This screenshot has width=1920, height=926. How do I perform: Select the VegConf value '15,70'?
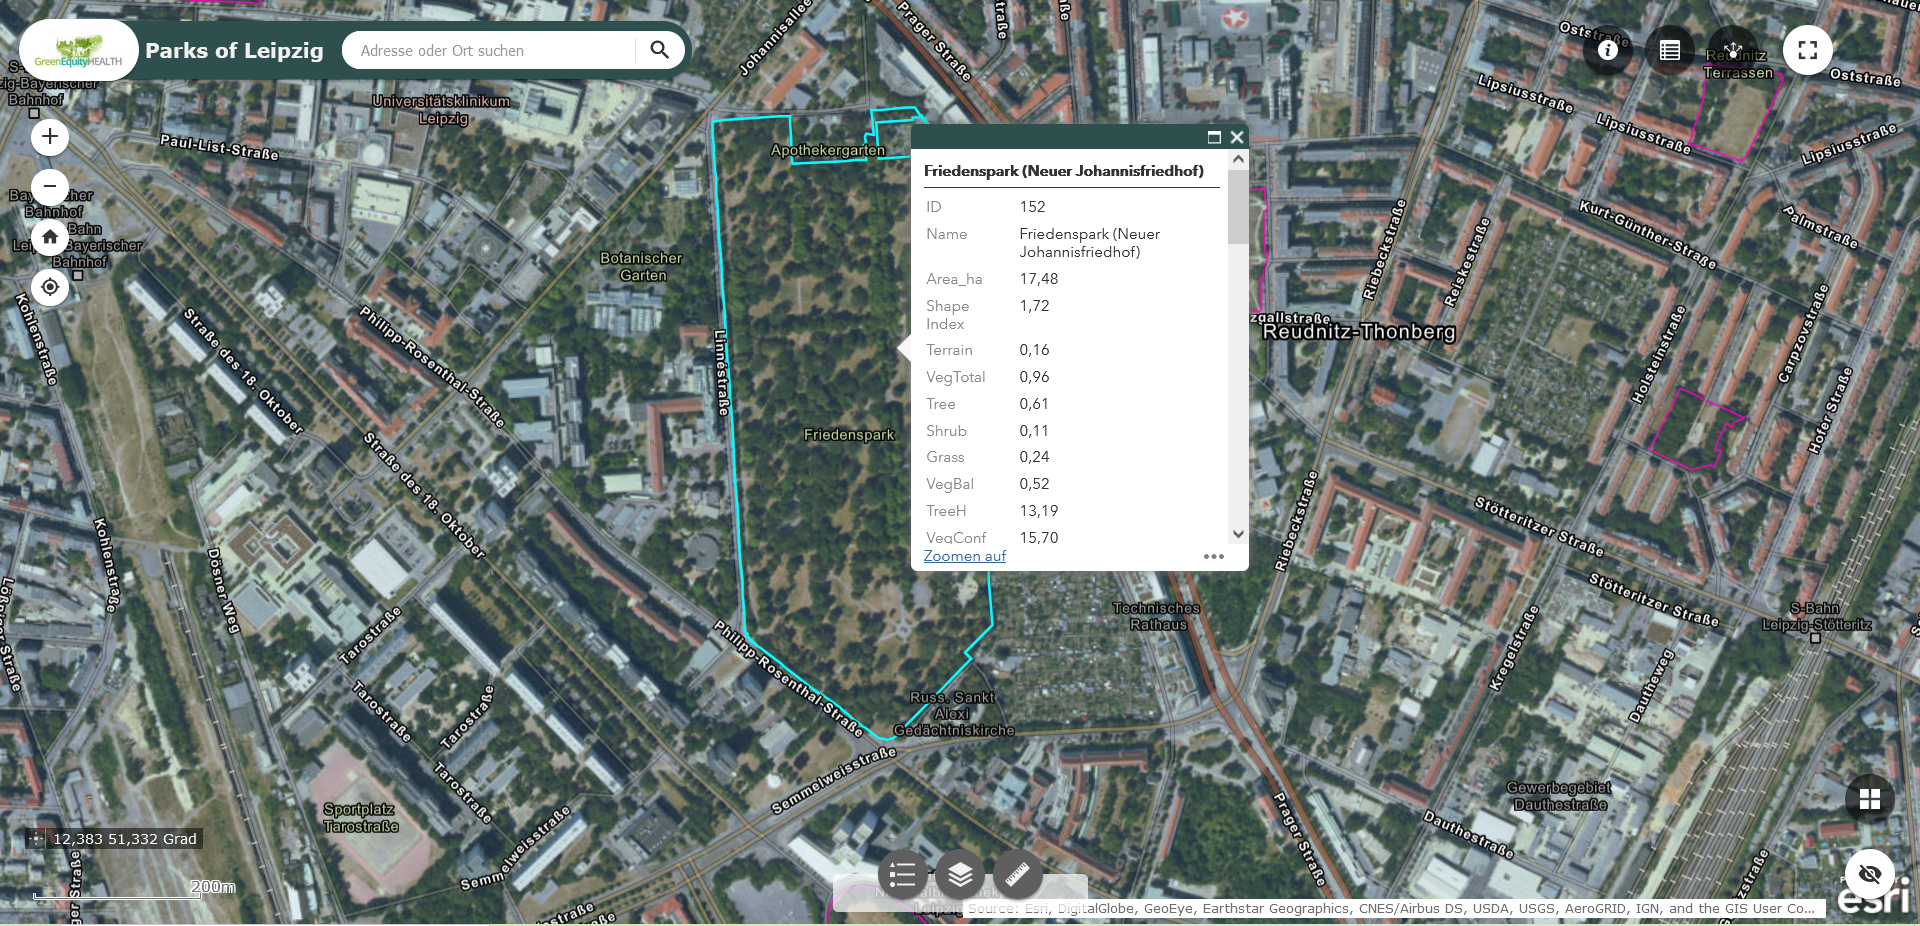1039,538
